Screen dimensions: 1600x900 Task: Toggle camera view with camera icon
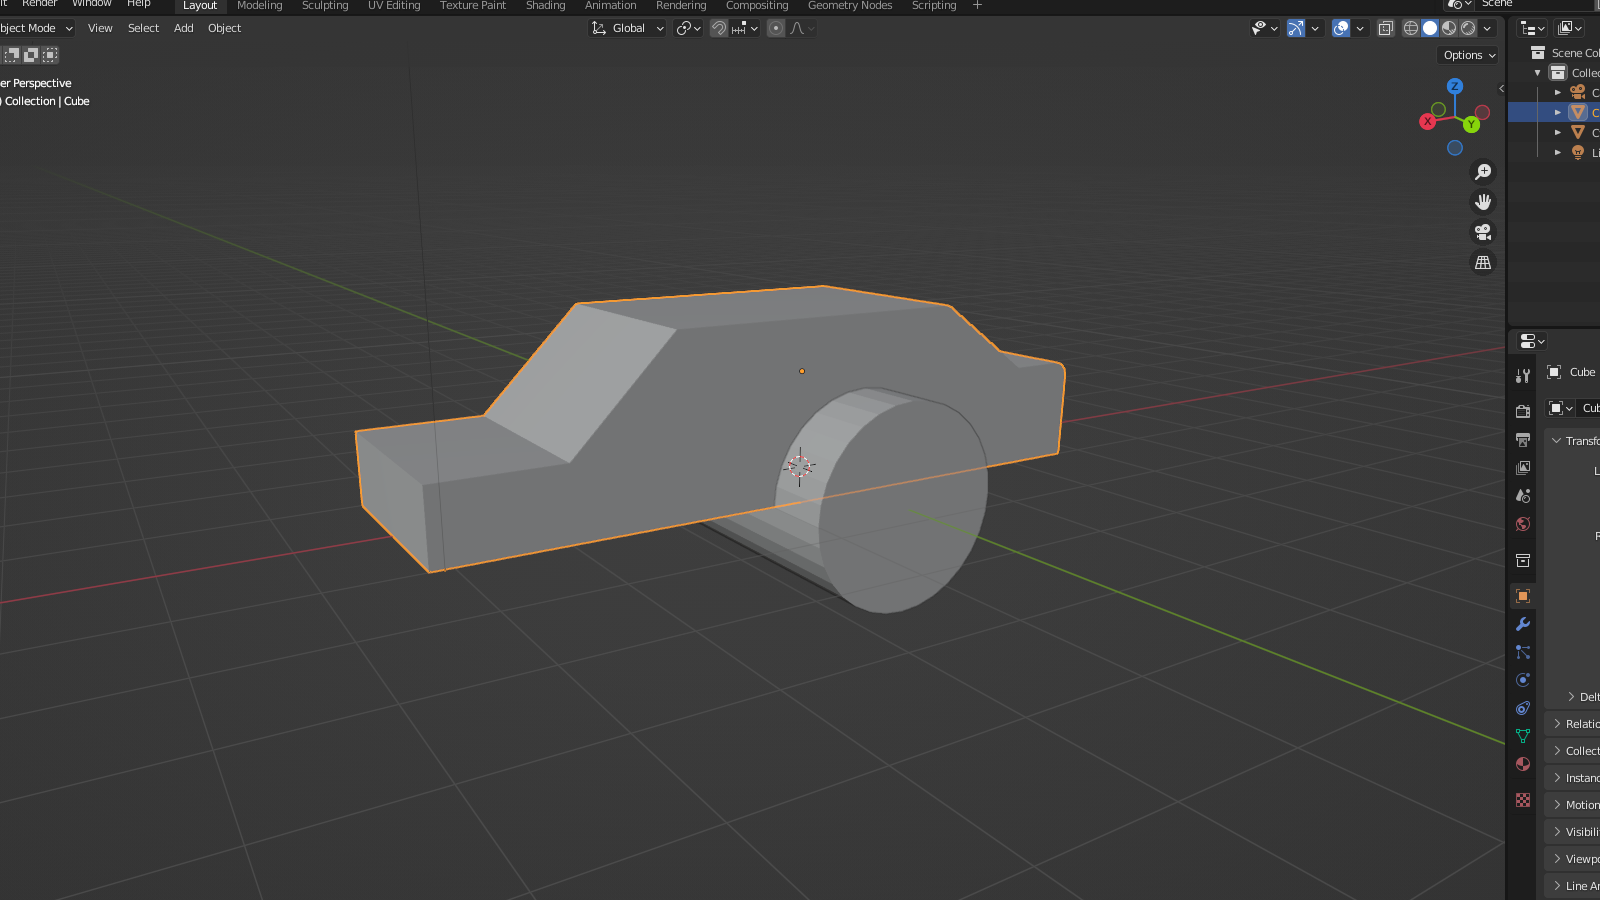[x=1483, y=232]
